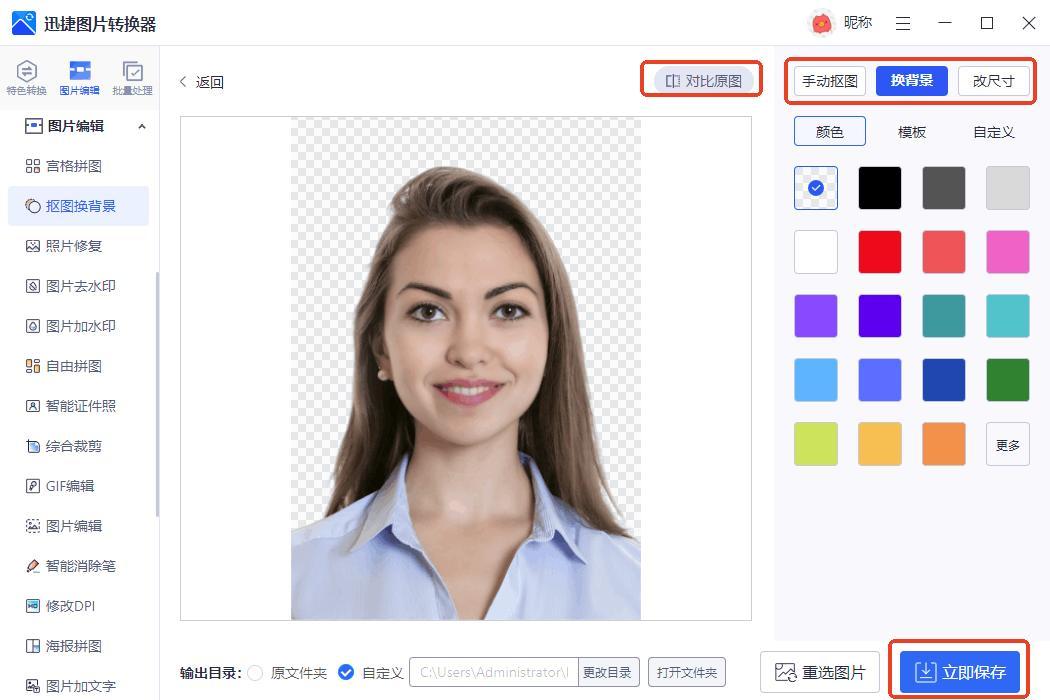The width and height of the screenshot is (1050, 700).
Task: Open the 智能证件照 ID photo tool
Action: click(80, 406)
